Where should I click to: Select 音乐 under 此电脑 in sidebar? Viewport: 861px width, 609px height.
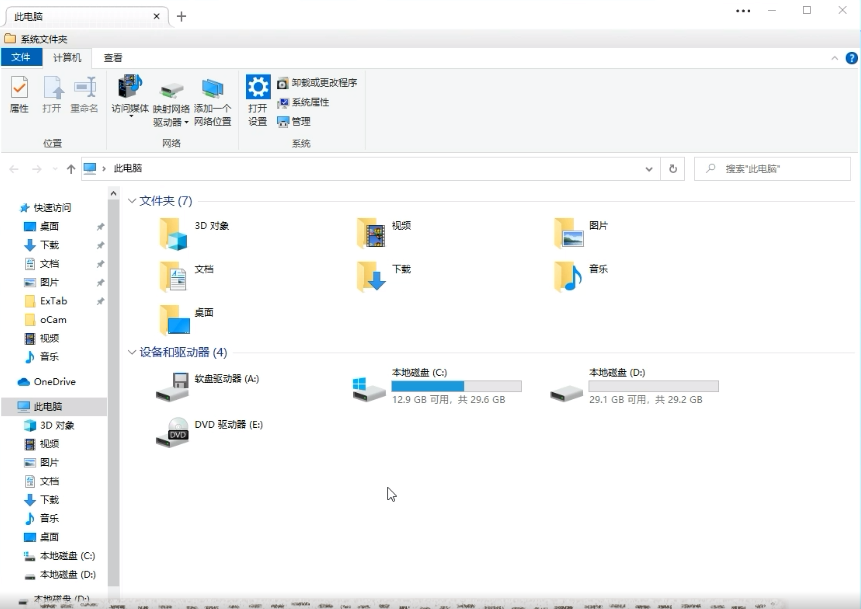(41, 518)
